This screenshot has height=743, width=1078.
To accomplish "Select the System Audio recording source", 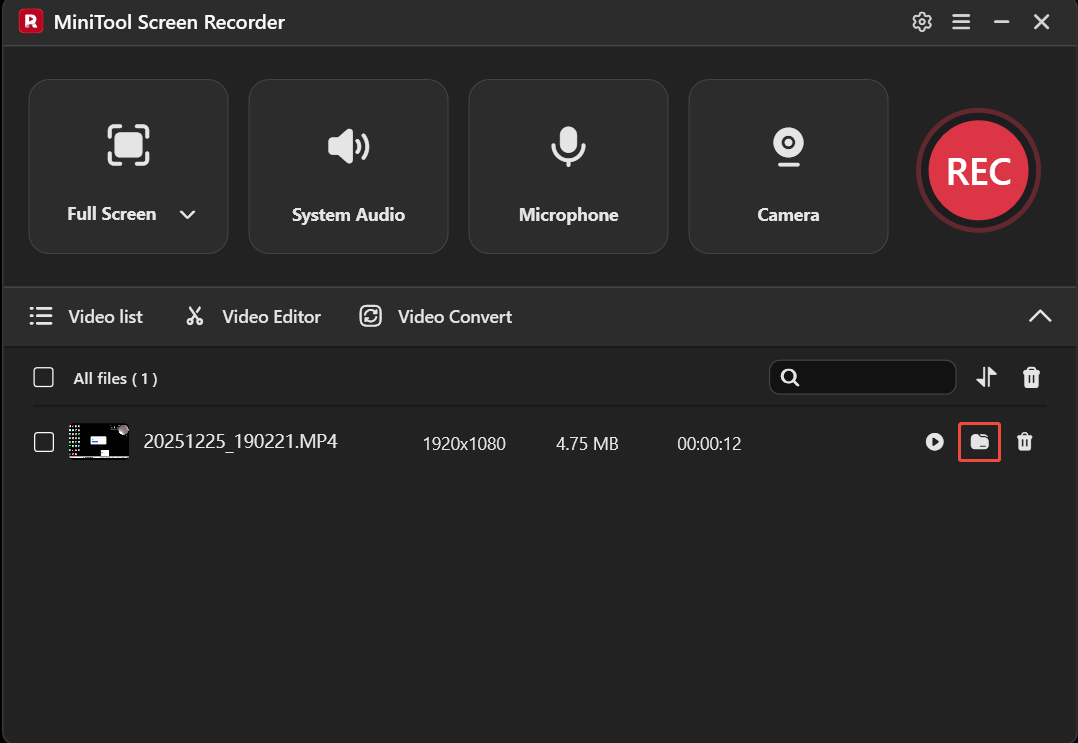I will tap(348, 166).
